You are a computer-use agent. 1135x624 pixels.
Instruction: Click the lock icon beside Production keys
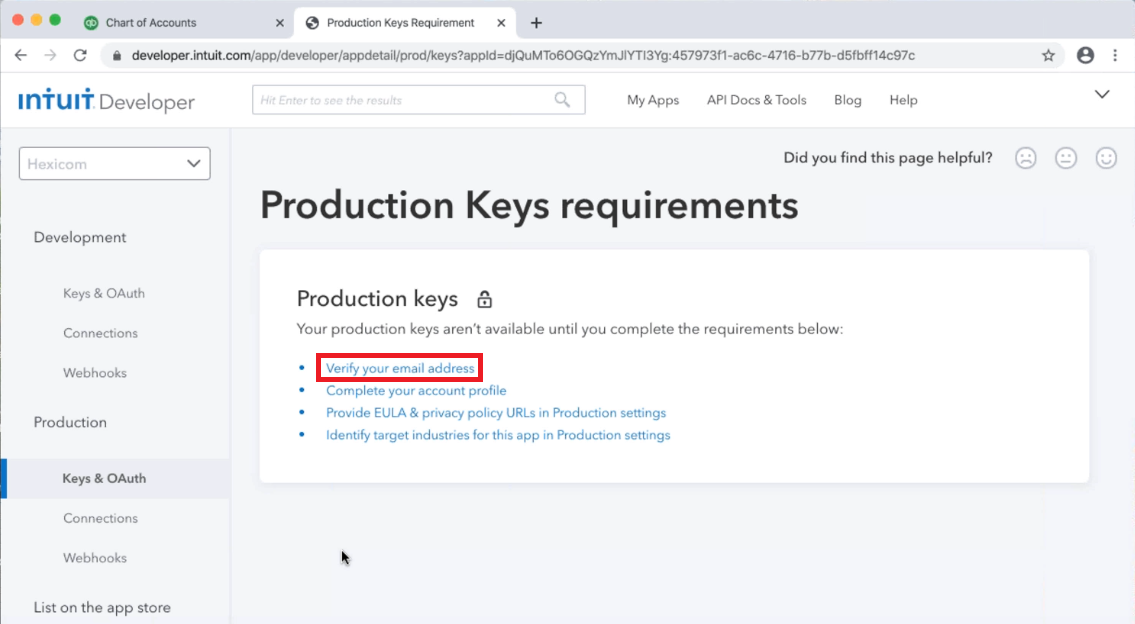(x=484, y=299)
